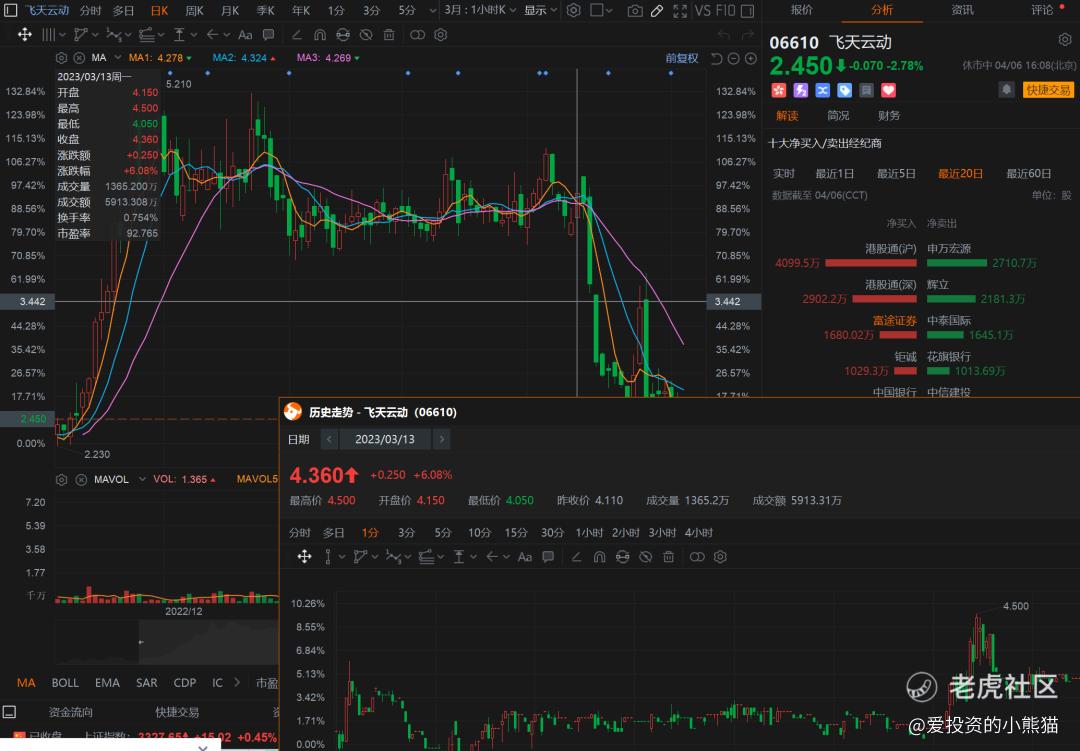1080x751 pixels.
Task: Toggle the left sidebar panel icon
Action: point(10,10)
